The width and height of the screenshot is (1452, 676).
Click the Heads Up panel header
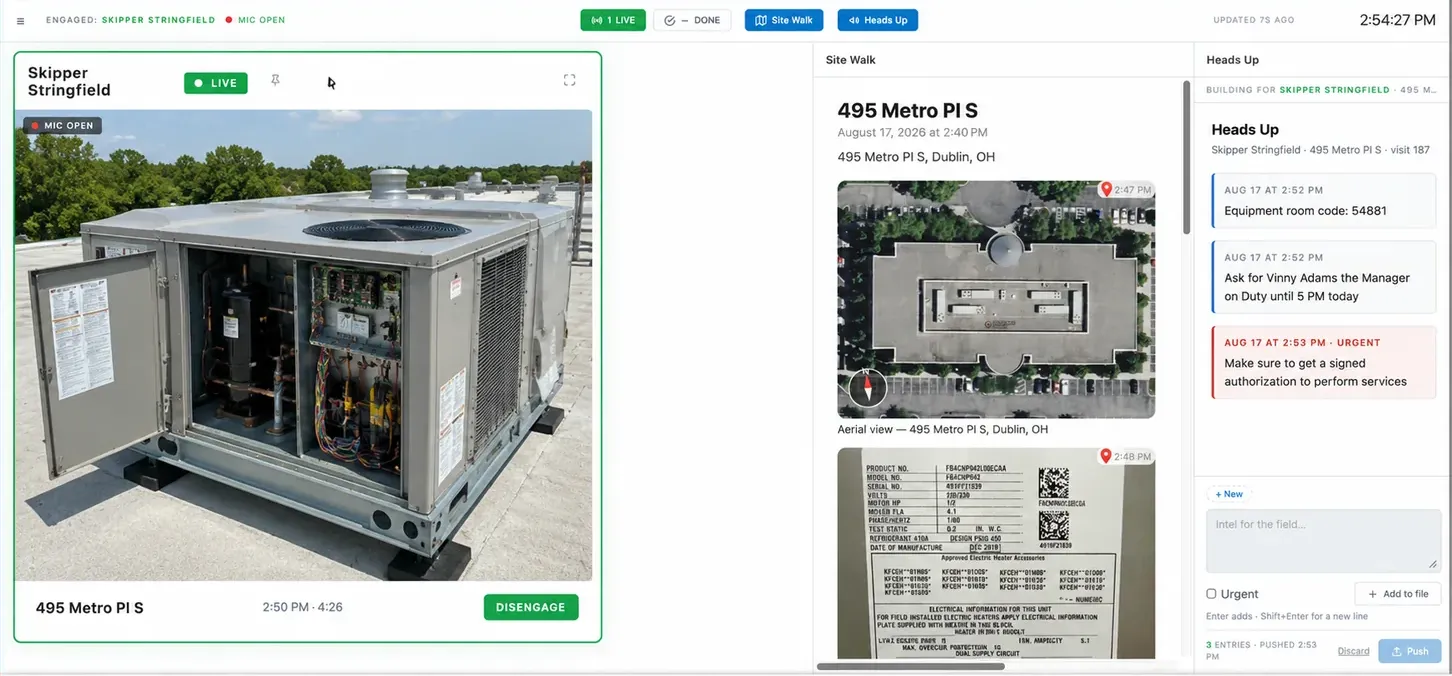pos(1232,60)
